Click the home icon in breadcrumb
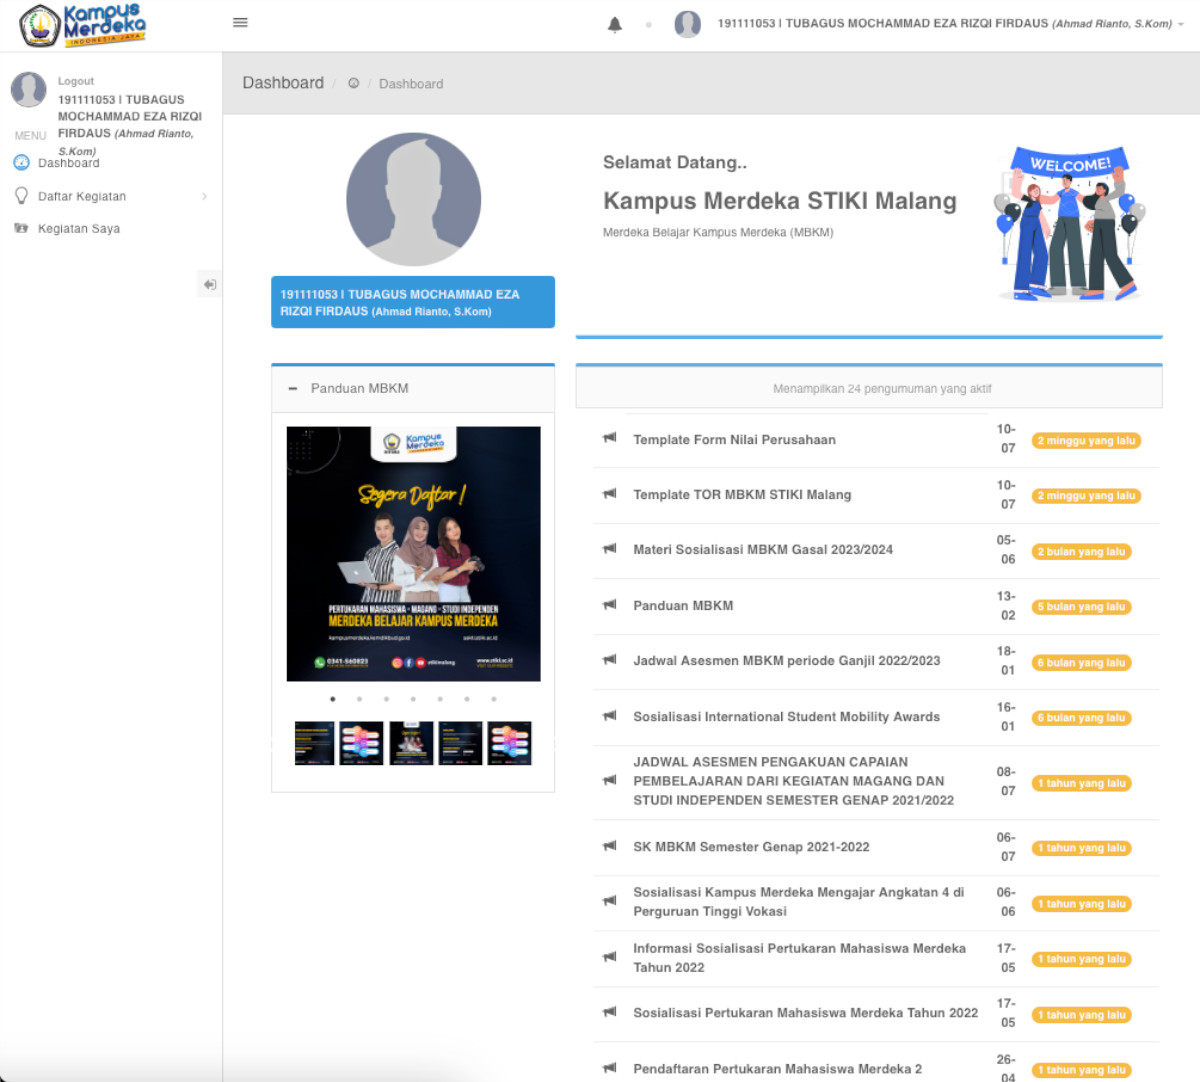The width and height of the screenshot is (1200, 1082). pos(353,84)
